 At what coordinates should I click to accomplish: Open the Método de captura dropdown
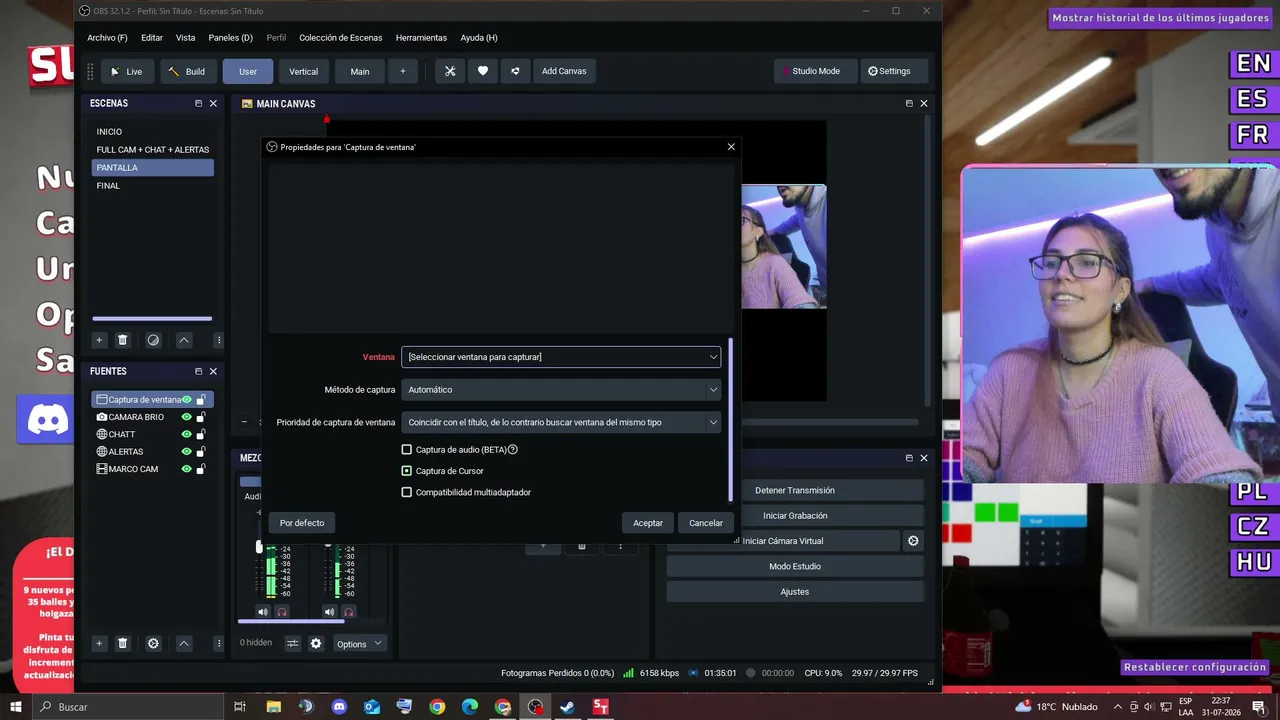(561, 390)
